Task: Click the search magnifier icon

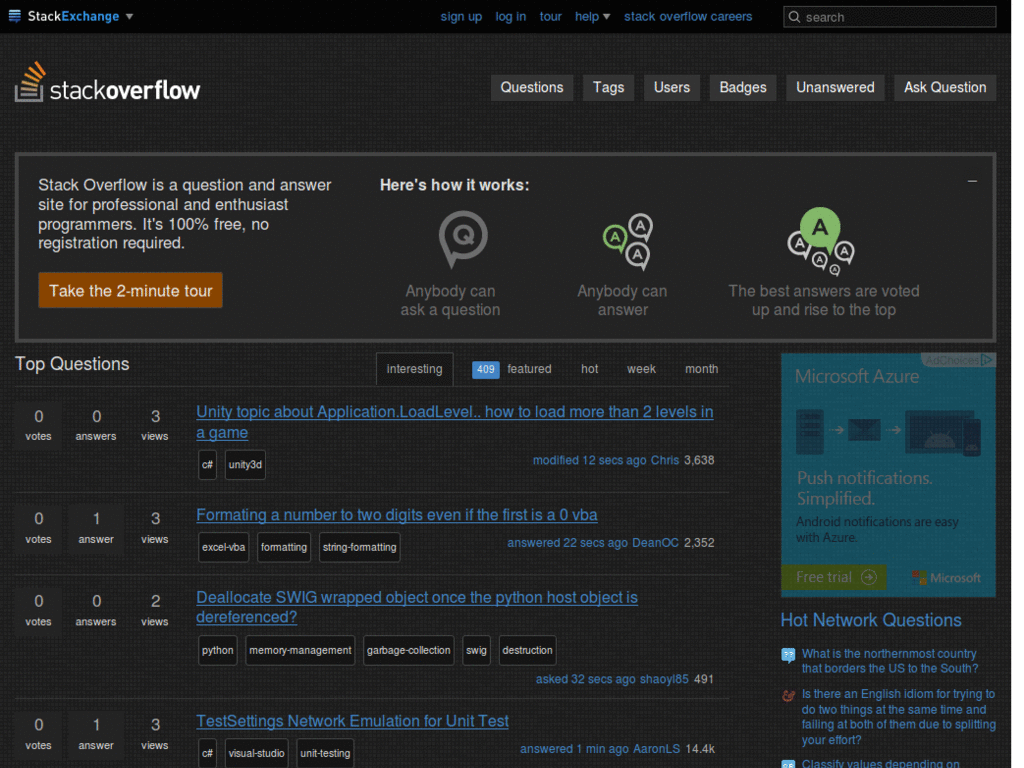Action: (x=794, y=17)
